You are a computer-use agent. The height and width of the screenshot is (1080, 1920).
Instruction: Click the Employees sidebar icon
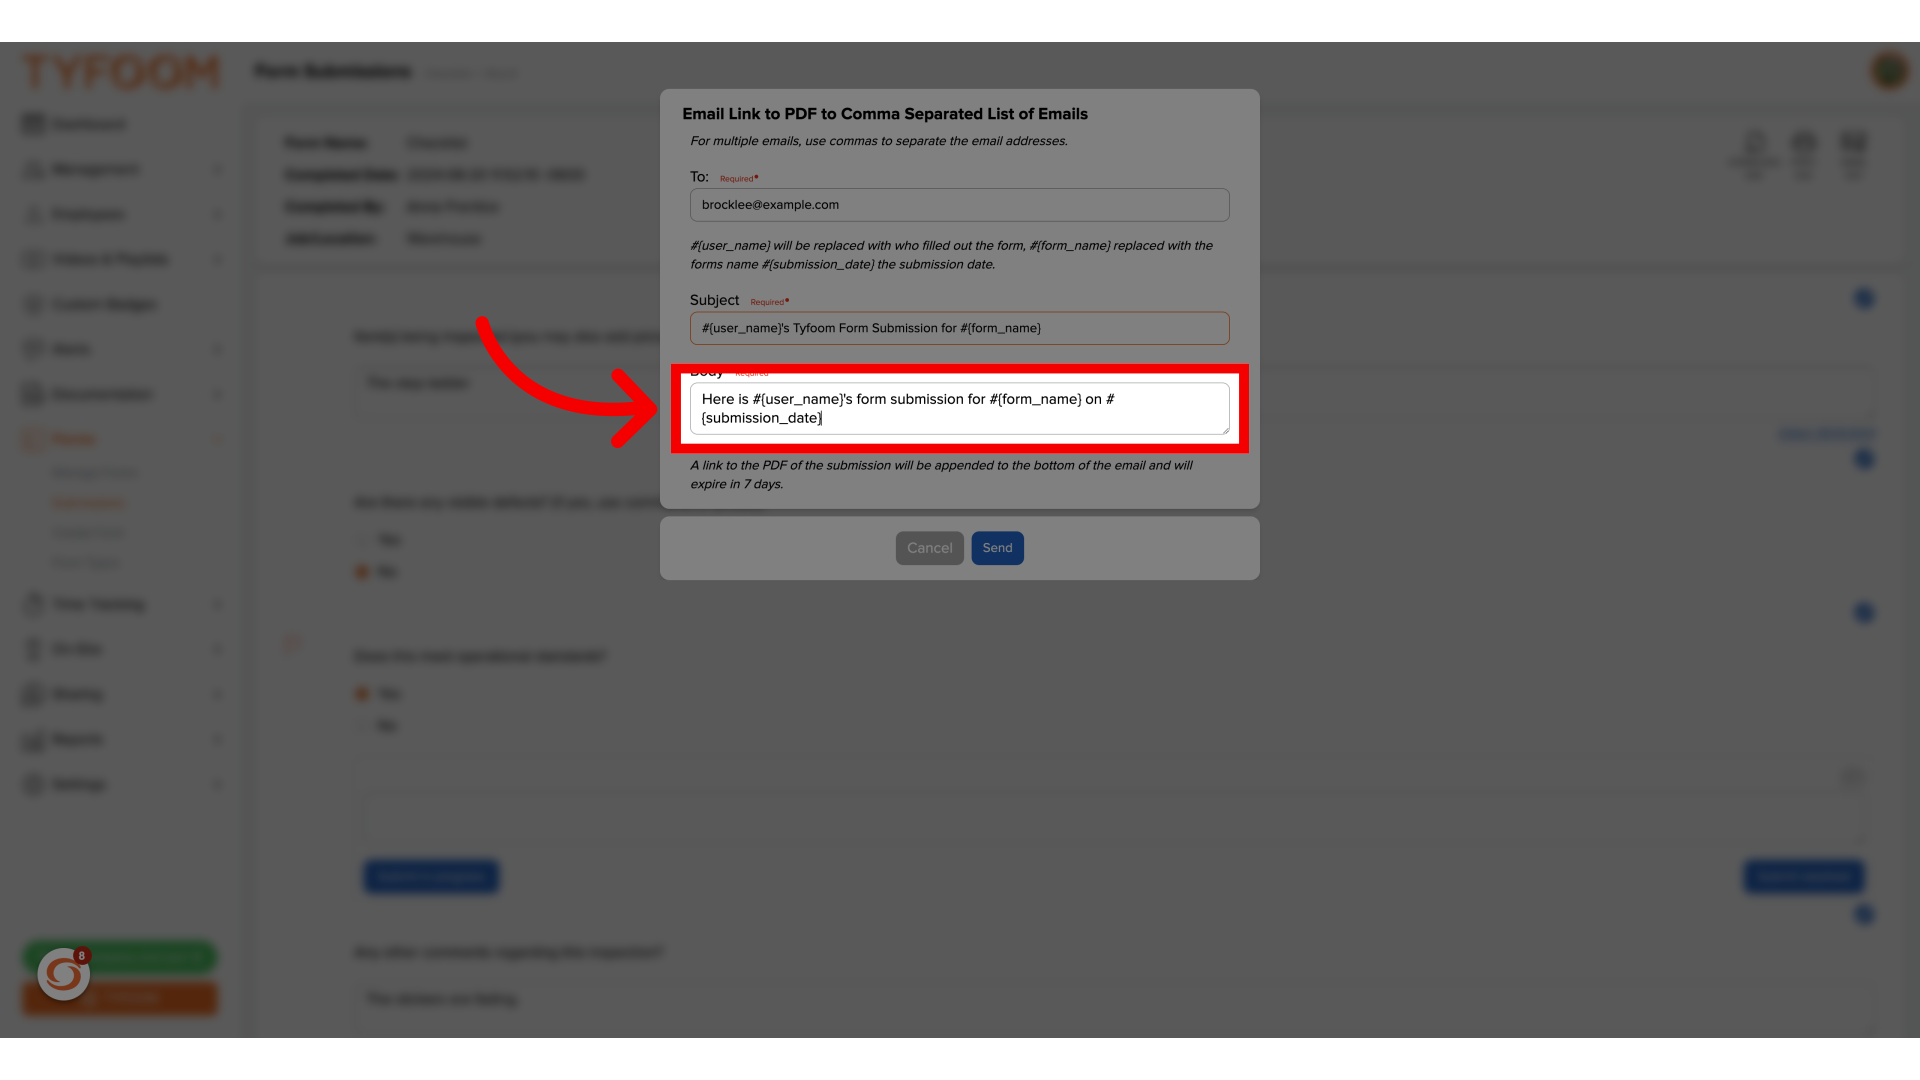point(33,214)
